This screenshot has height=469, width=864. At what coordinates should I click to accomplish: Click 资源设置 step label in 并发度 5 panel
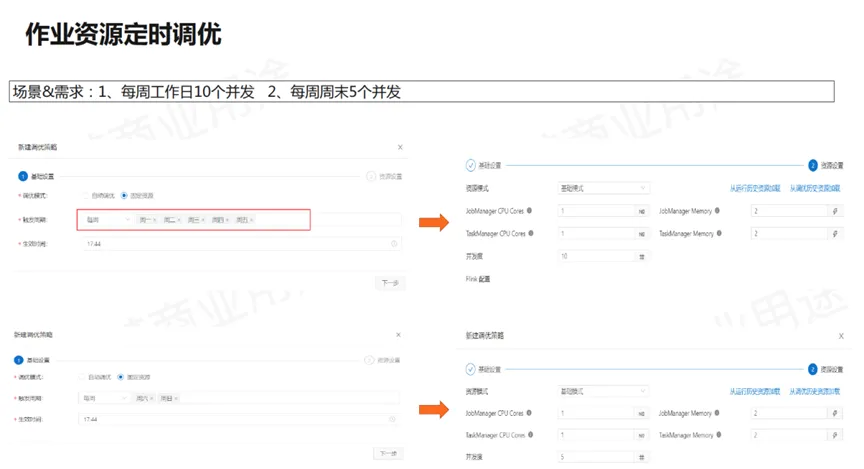coord(832,369)
